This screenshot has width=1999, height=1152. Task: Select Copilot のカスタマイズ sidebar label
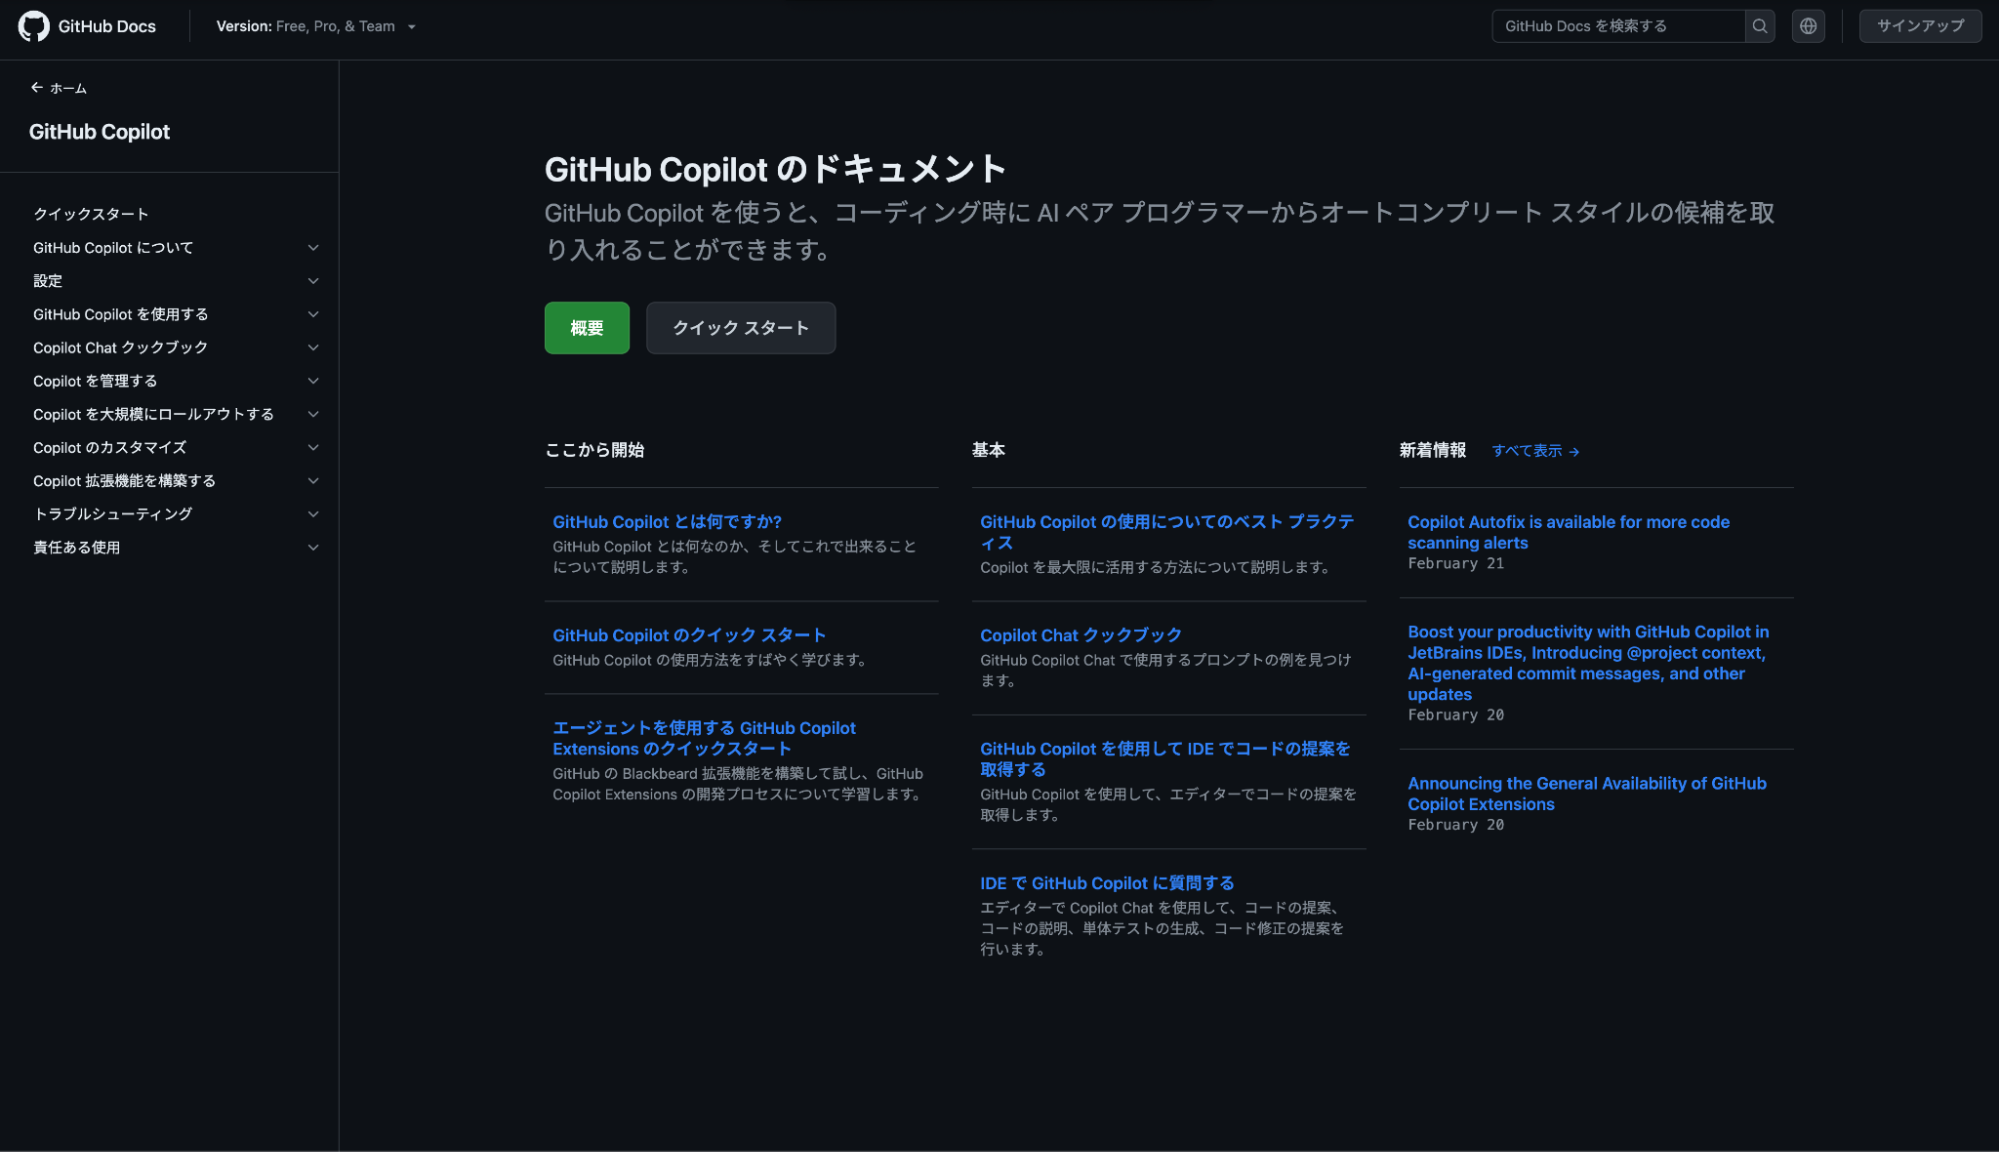pyautogui.click(x=110, y=448)
